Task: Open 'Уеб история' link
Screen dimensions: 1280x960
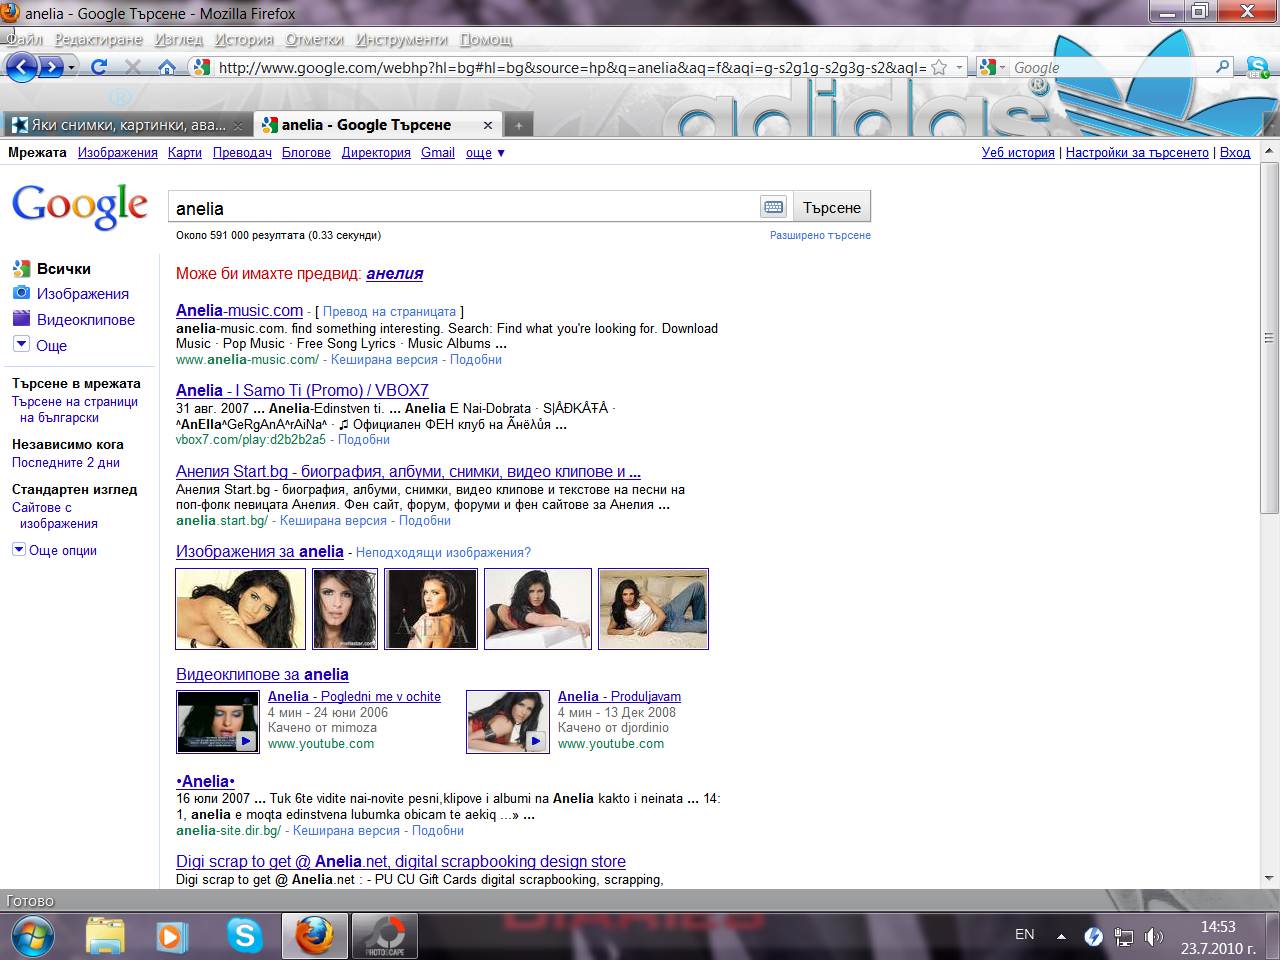Action: pyautogui.click(x=1018, y=152)
